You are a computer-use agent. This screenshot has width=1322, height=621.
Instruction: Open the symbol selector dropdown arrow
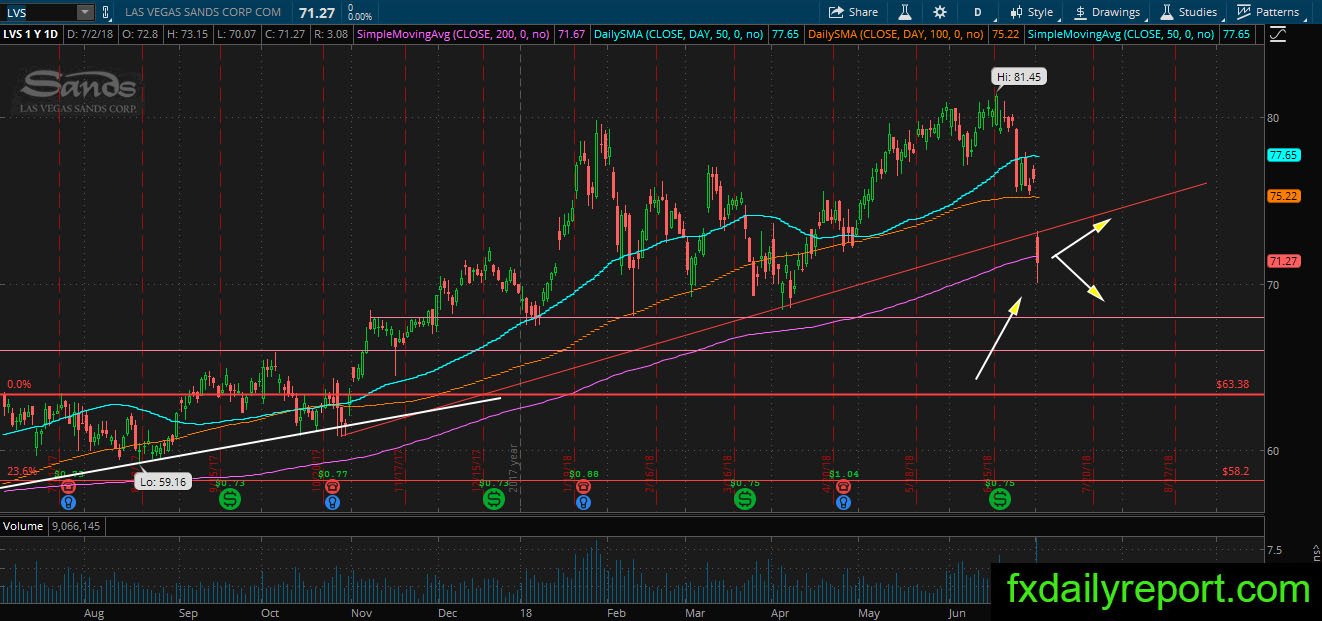tap(85, 12)
